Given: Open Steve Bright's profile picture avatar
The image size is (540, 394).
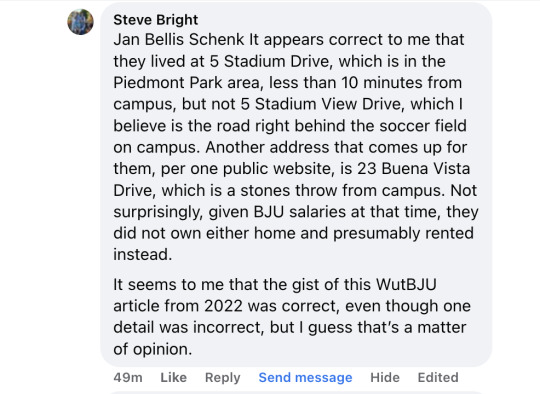Looking at the screenshot, I should tap(80, 22).
